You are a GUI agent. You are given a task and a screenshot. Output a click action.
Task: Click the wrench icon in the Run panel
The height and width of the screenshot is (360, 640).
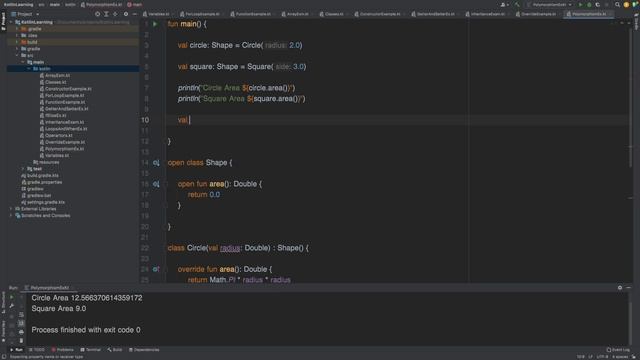[12, 306]
